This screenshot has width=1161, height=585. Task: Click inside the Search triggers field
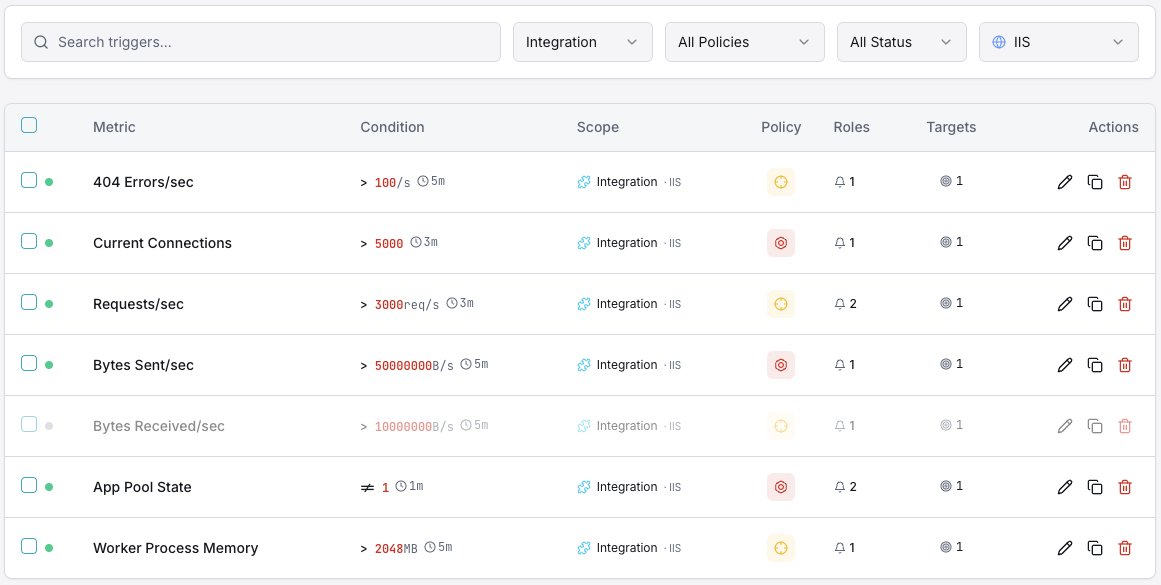[x=260, y=42]
